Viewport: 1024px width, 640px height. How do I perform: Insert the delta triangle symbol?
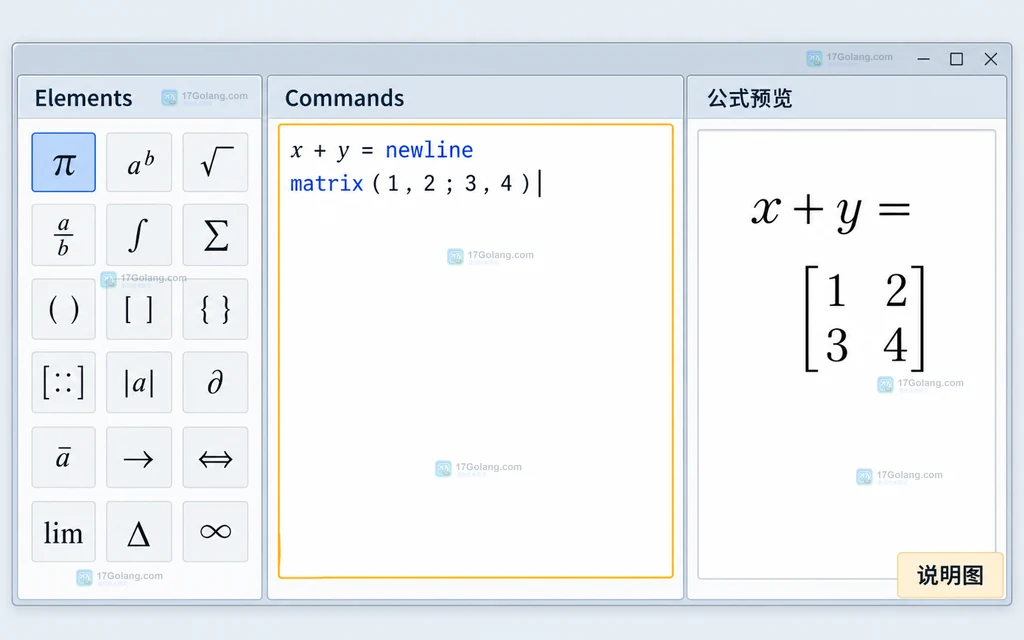click(x=139, y=532)
